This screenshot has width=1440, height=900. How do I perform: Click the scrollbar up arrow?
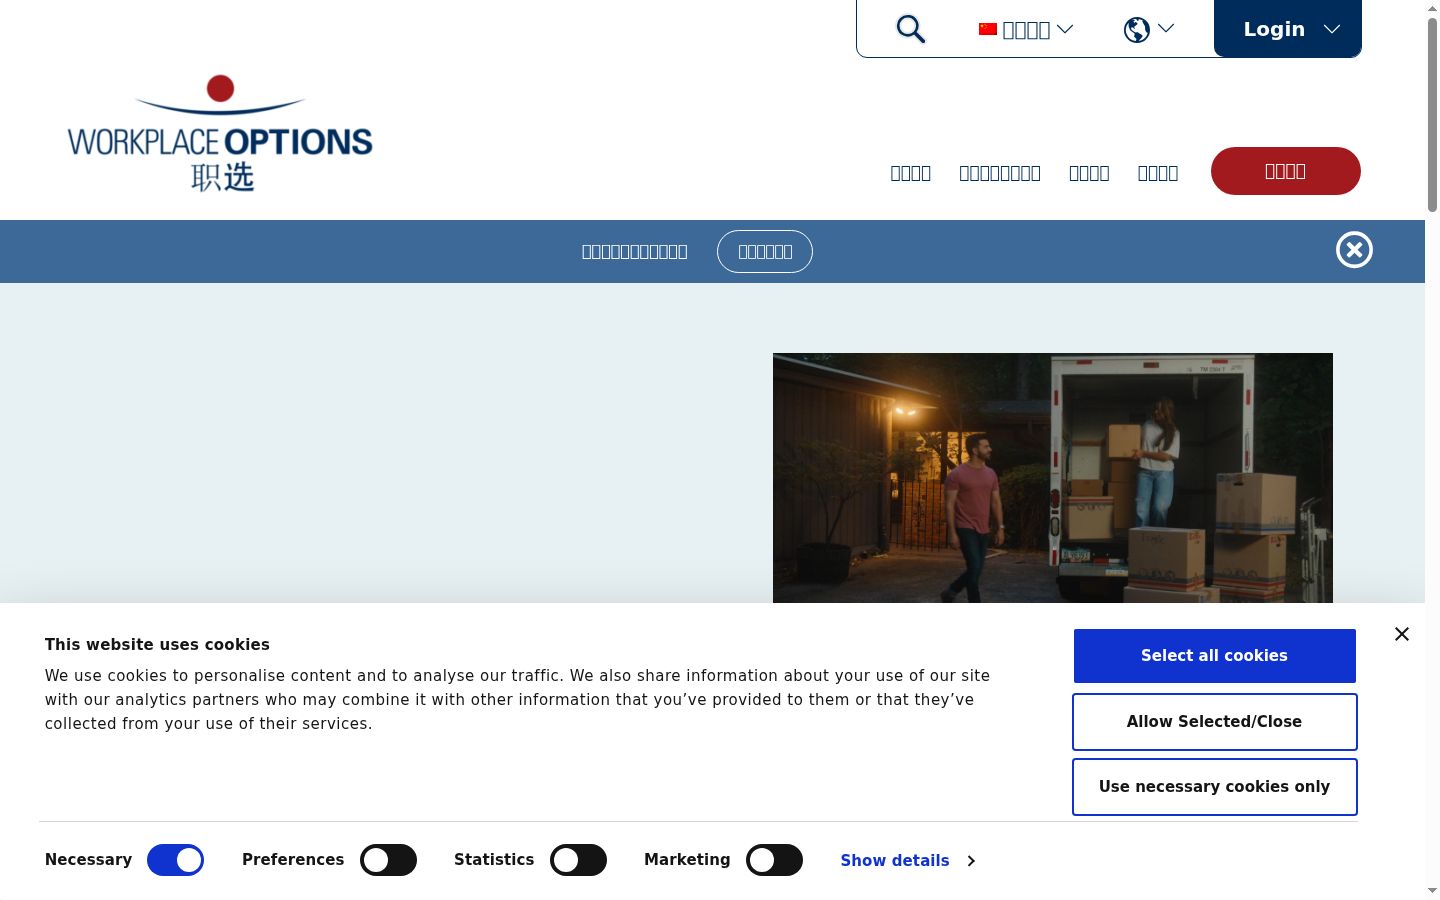tap(1432, 8)
